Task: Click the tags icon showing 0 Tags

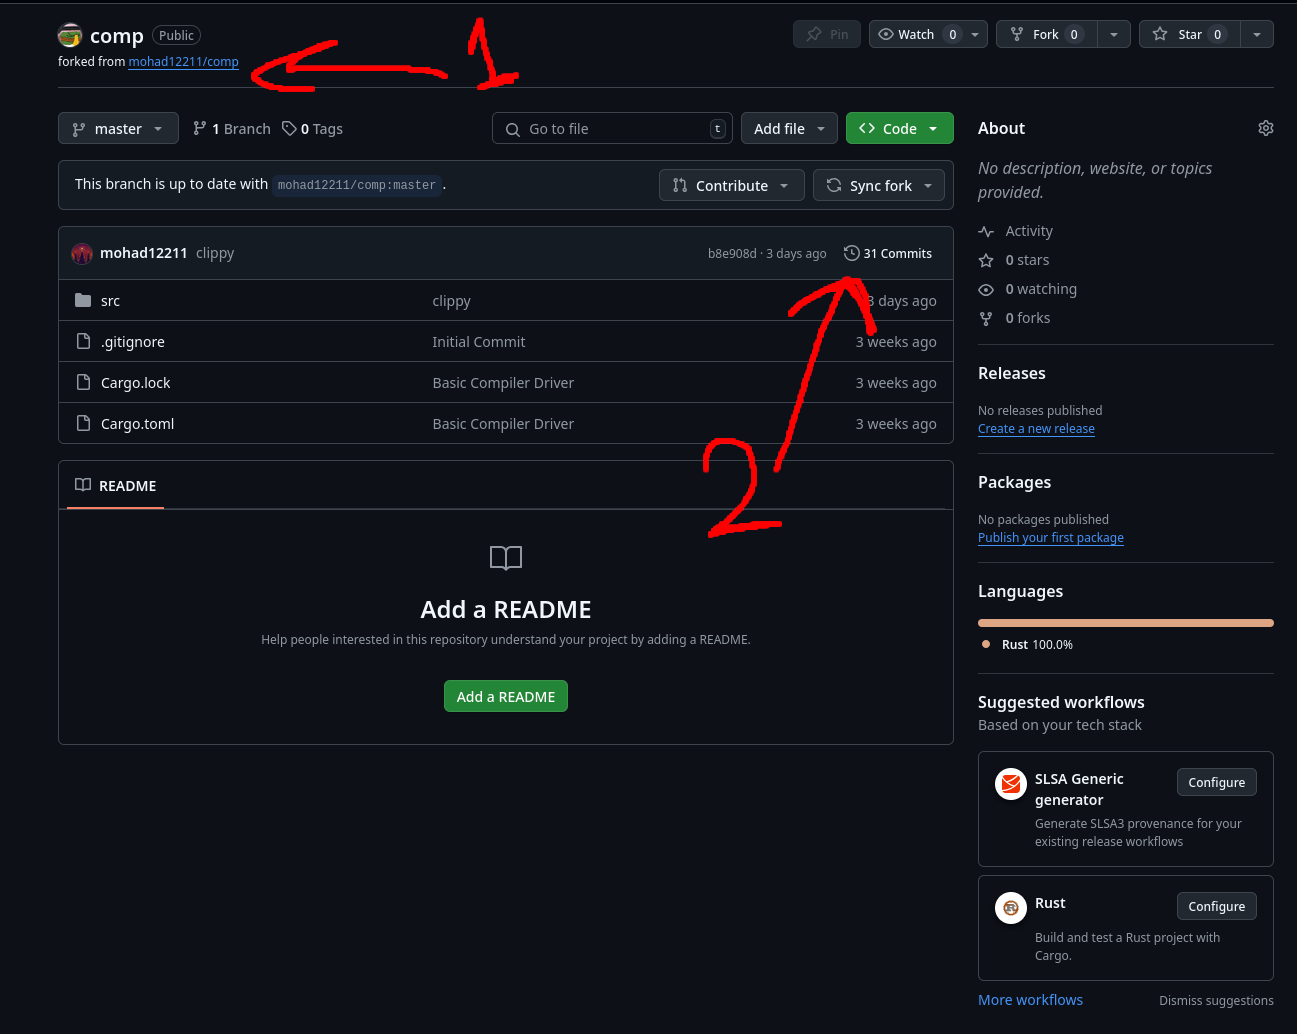Action: pos(289,129)
